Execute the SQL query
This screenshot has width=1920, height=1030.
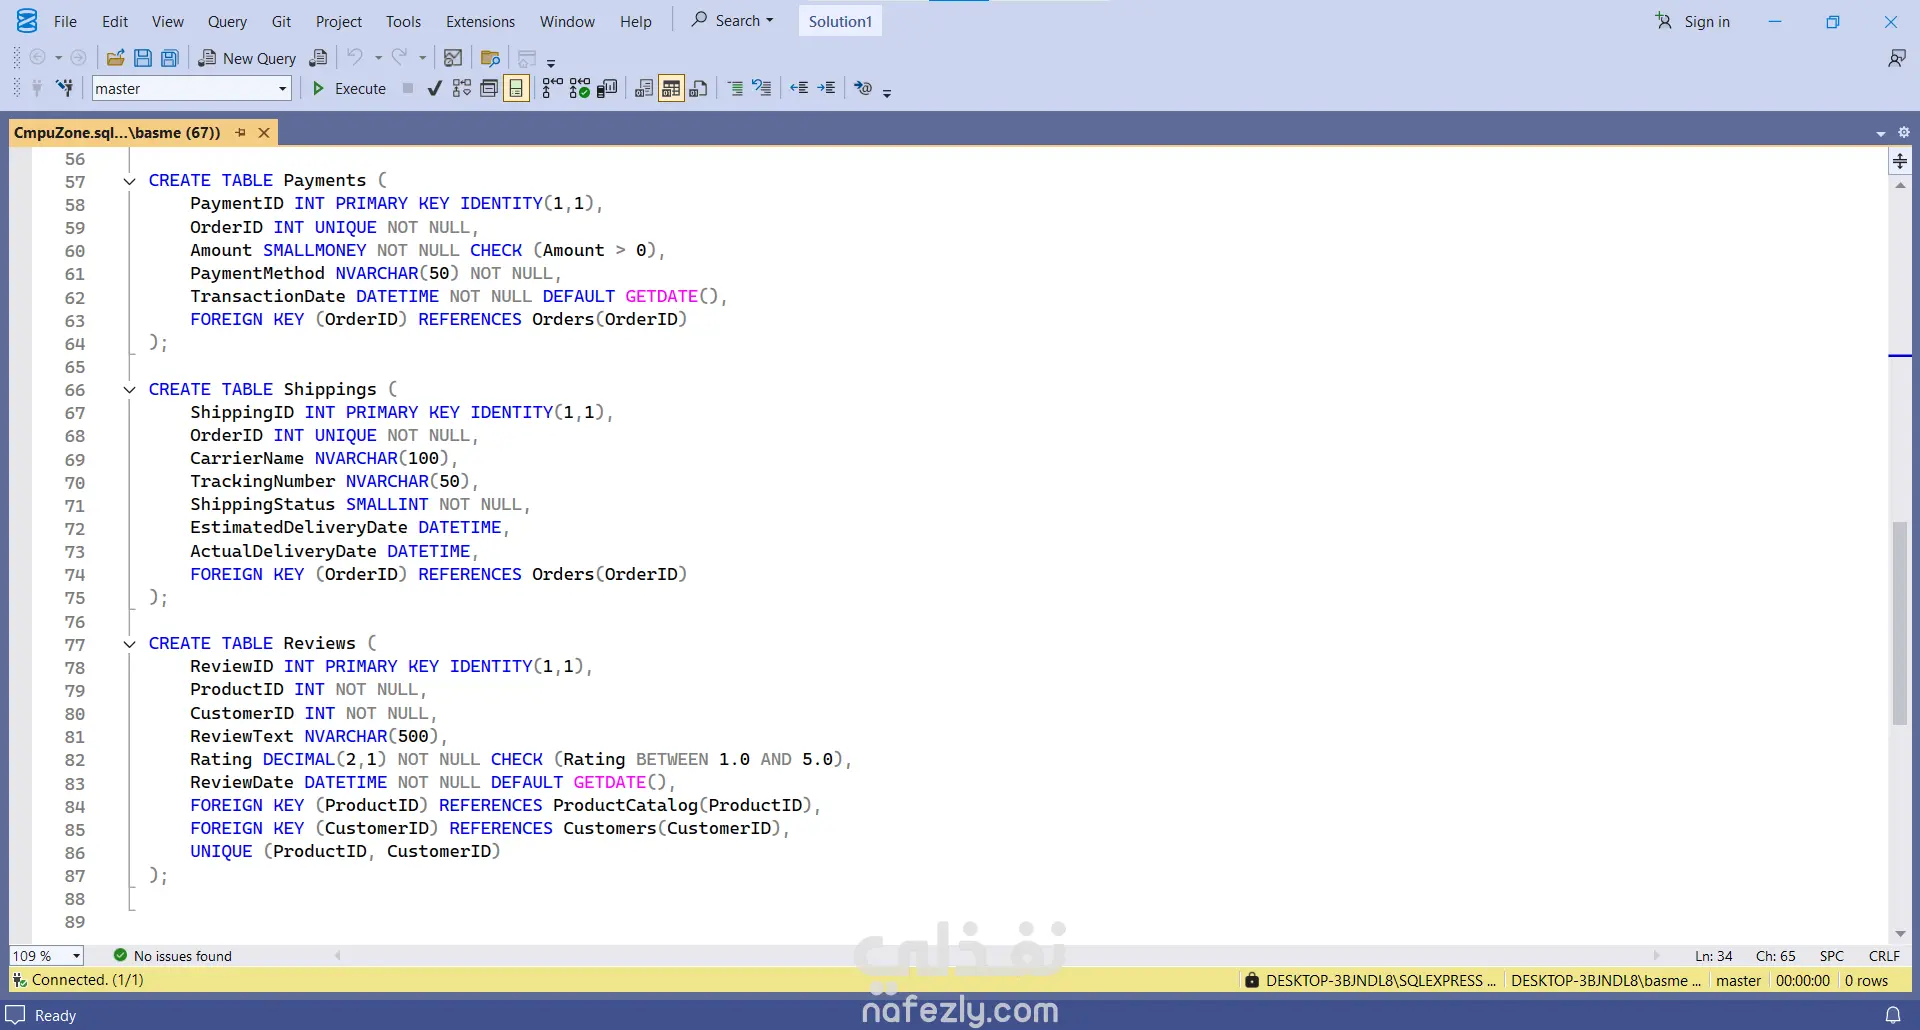(349, 88)
